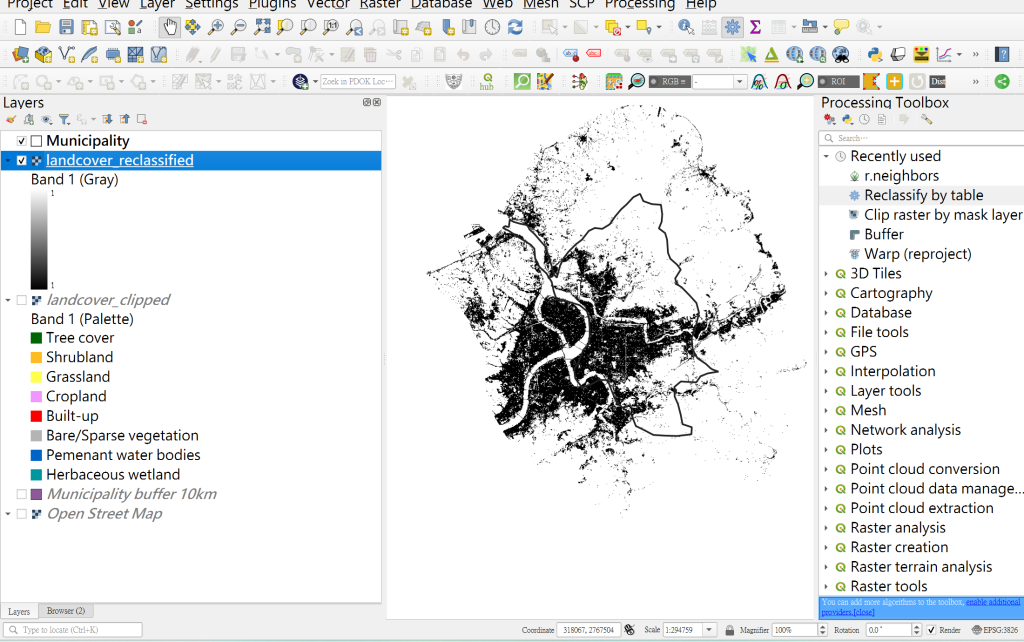Open the statistical summary Sigma icon
1024x642 pixels.
point(756,27)
